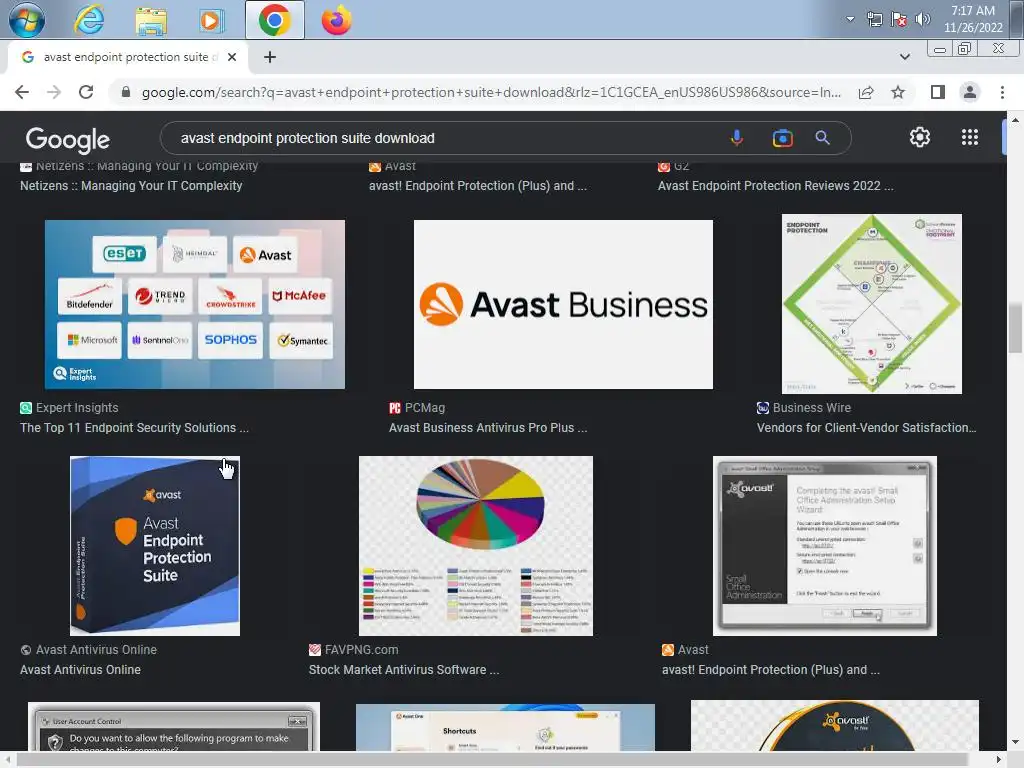Expand the tab search dropdown
1024x768 pixels.
coord(904,57)
